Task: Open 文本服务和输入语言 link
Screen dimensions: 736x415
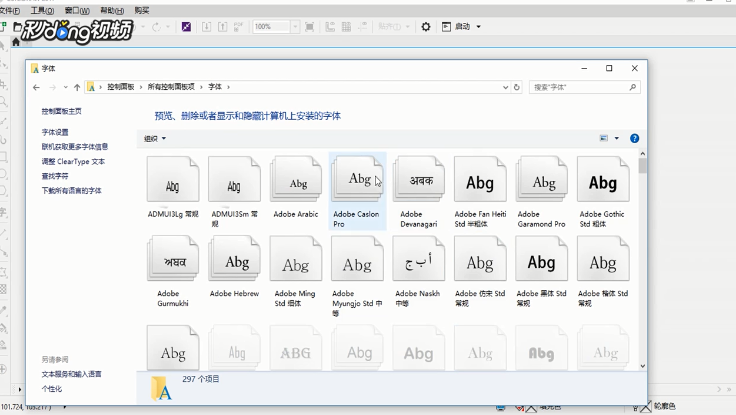Action: [71, 374]
